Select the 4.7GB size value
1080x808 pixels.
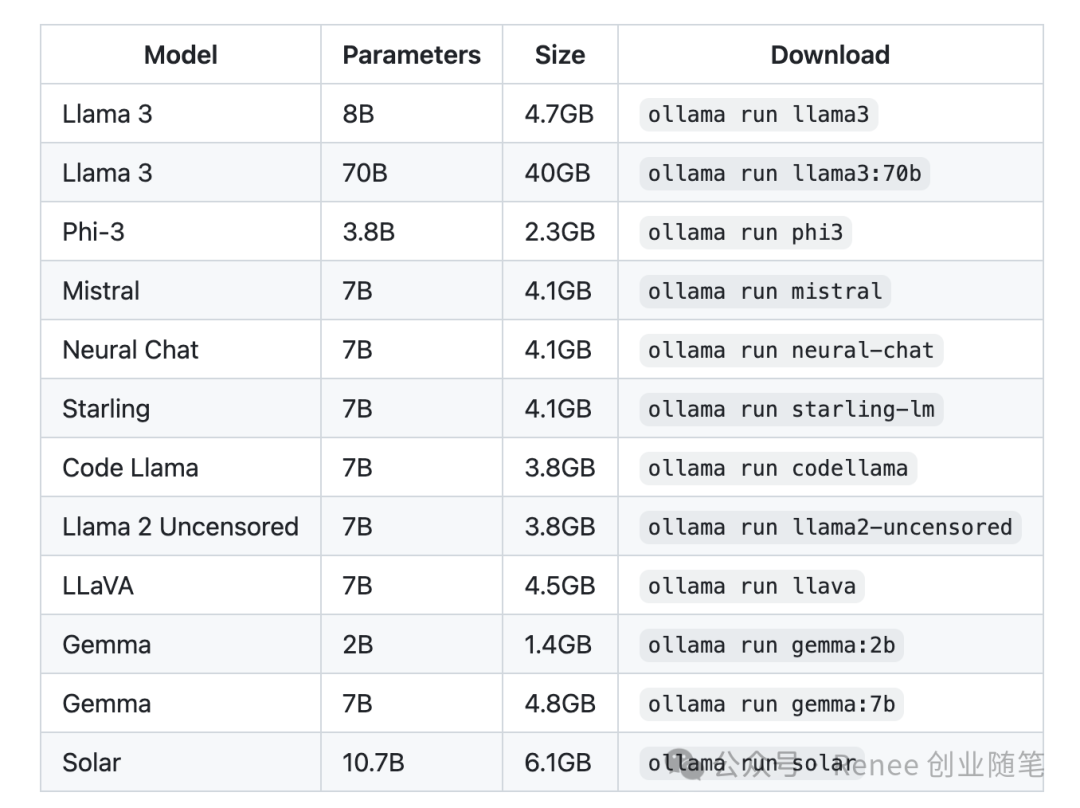(x=559, y=114)
